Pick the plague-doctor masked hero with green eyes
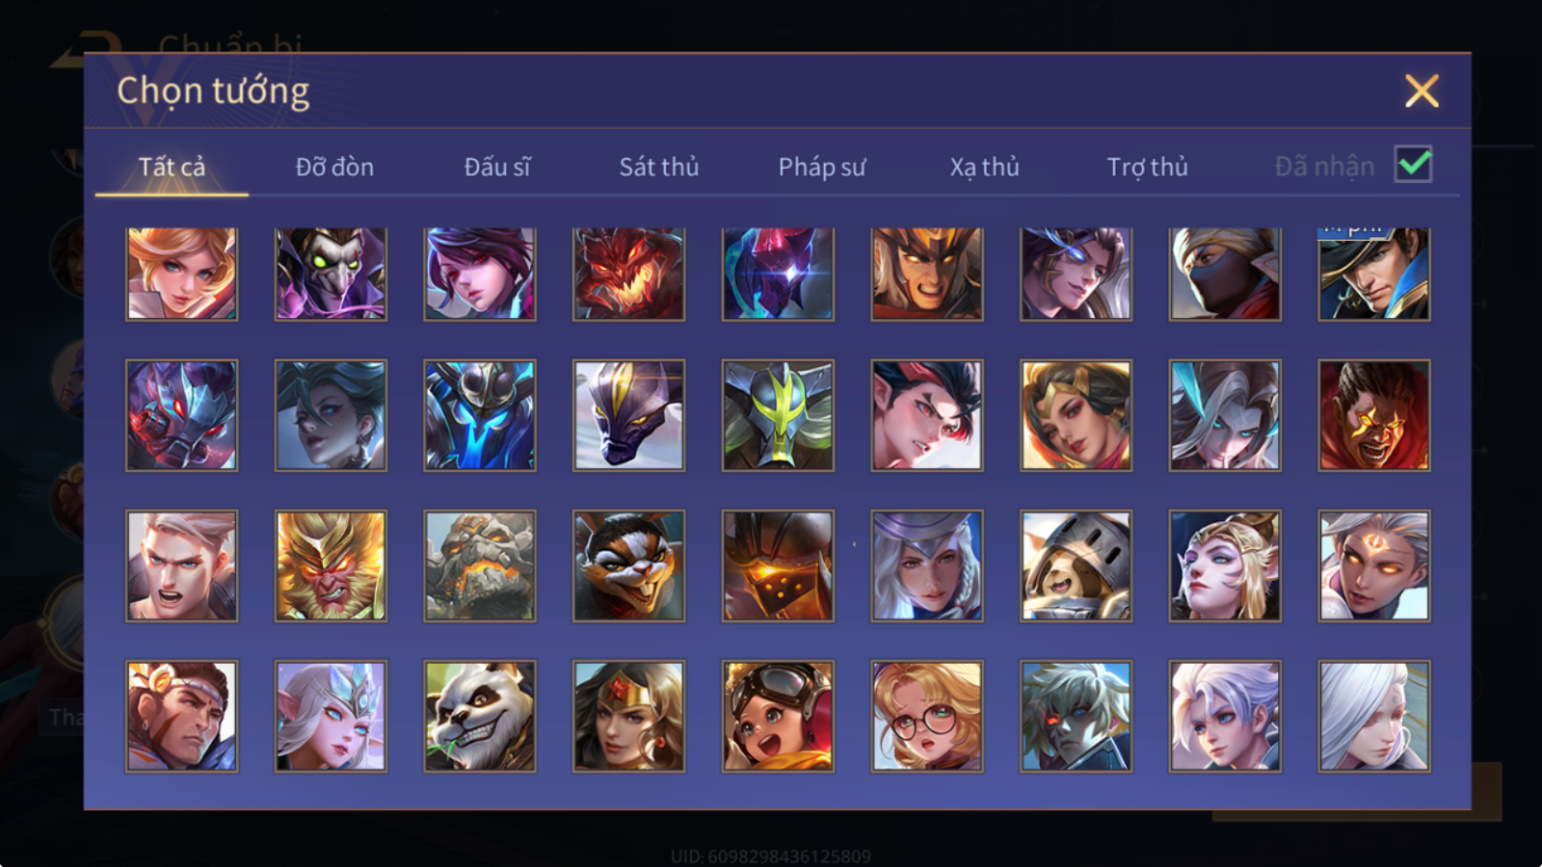The width and height of the screenshot is (1542, 867). click(331, 274)
